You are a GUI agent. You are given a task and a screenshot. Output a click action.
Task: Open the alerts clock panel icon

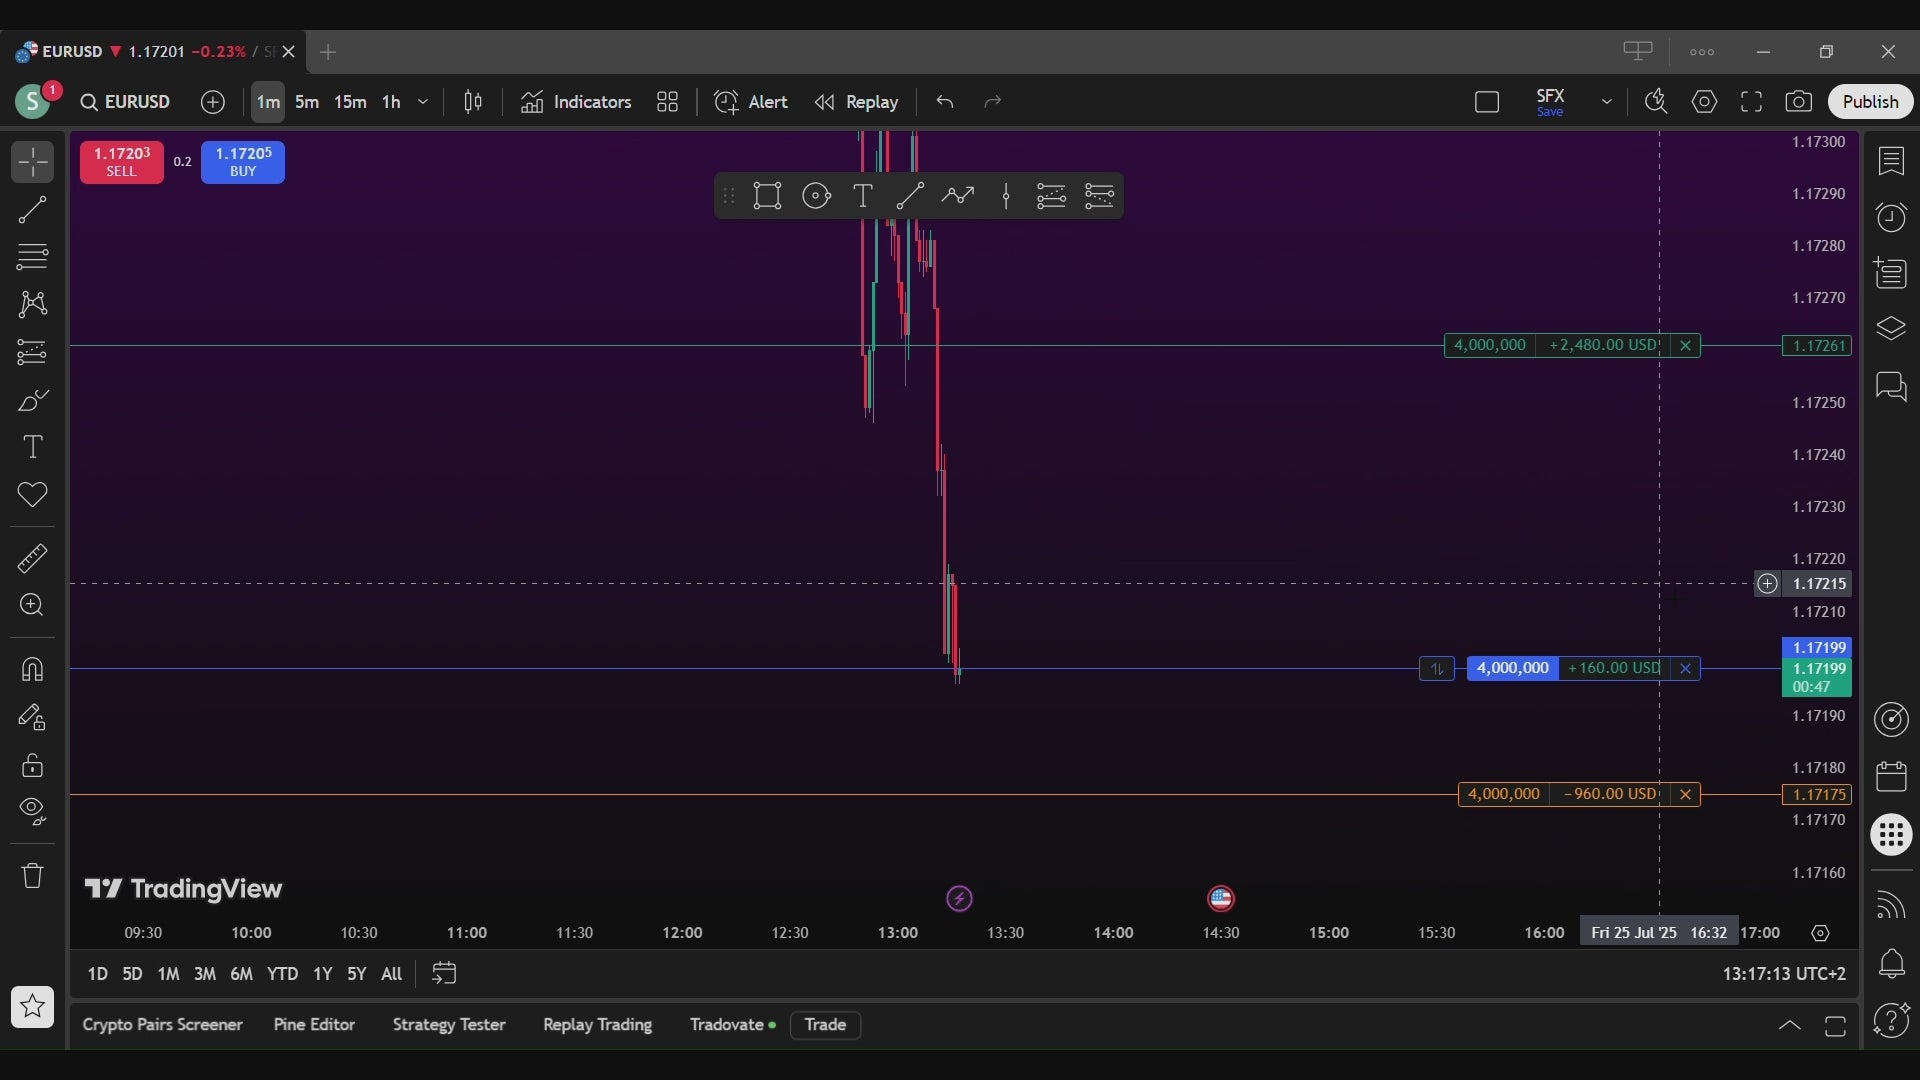pos(1891,217)
